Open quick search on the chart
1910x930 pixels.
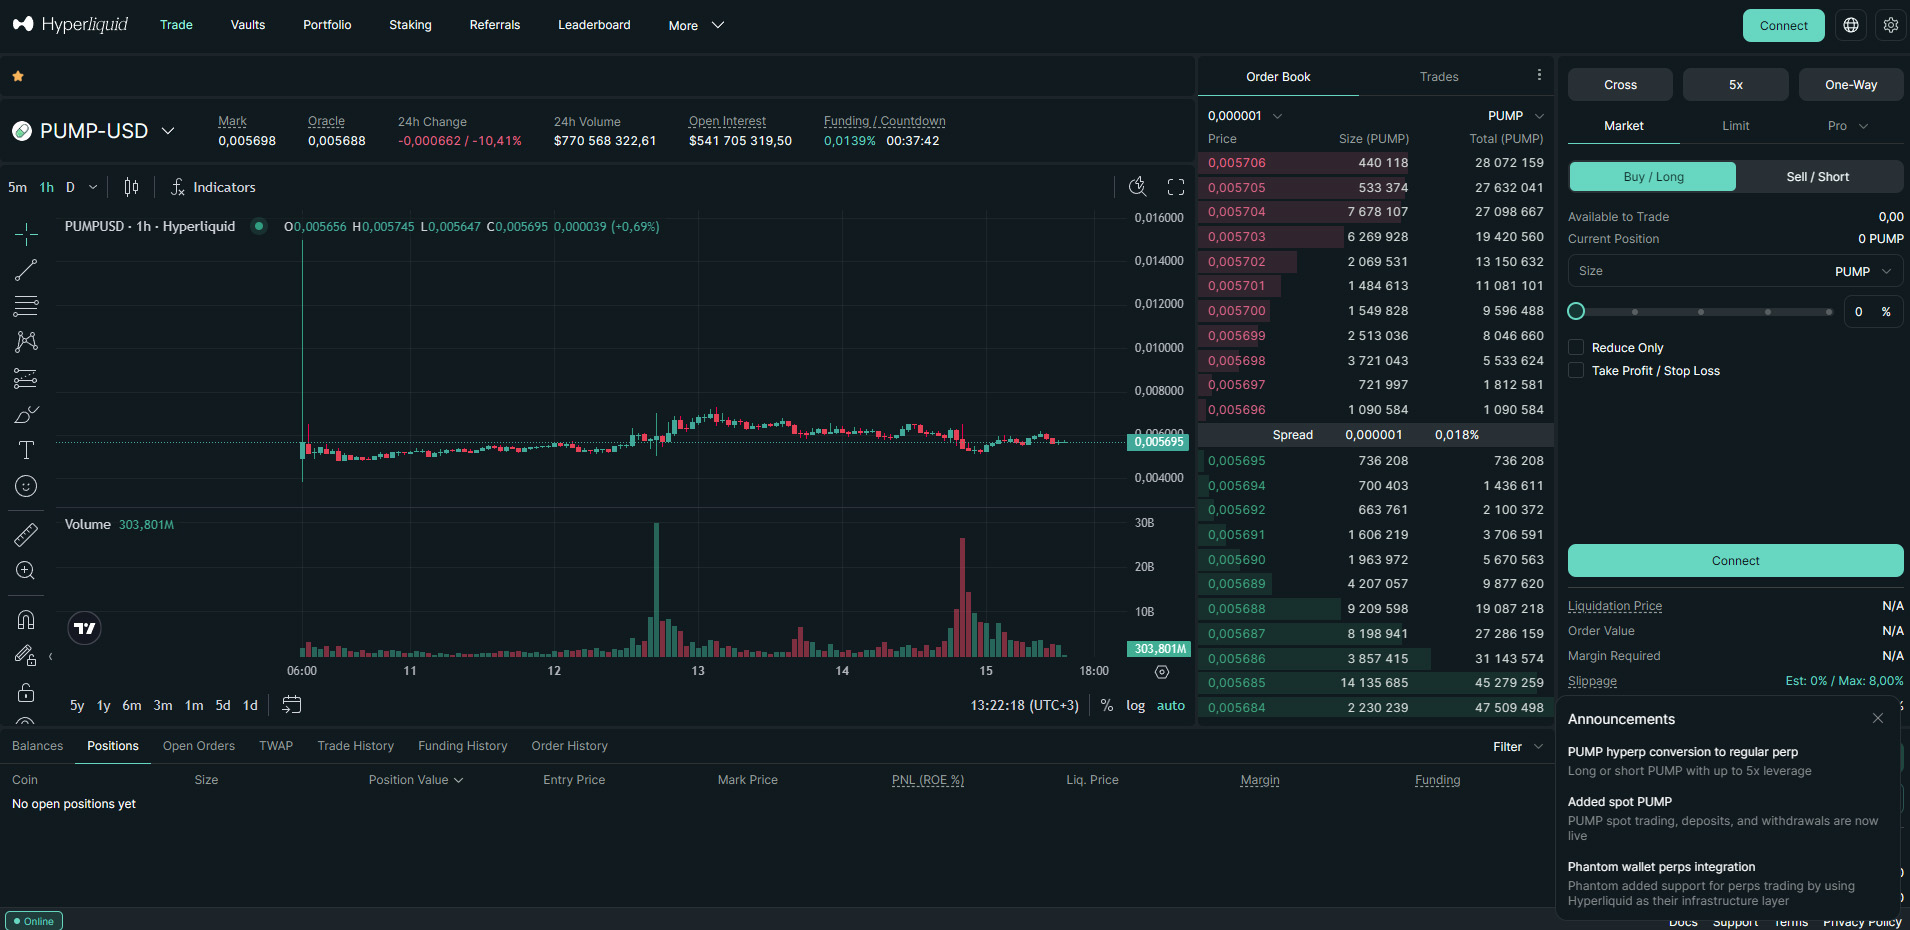click(x=1138, y=186)
